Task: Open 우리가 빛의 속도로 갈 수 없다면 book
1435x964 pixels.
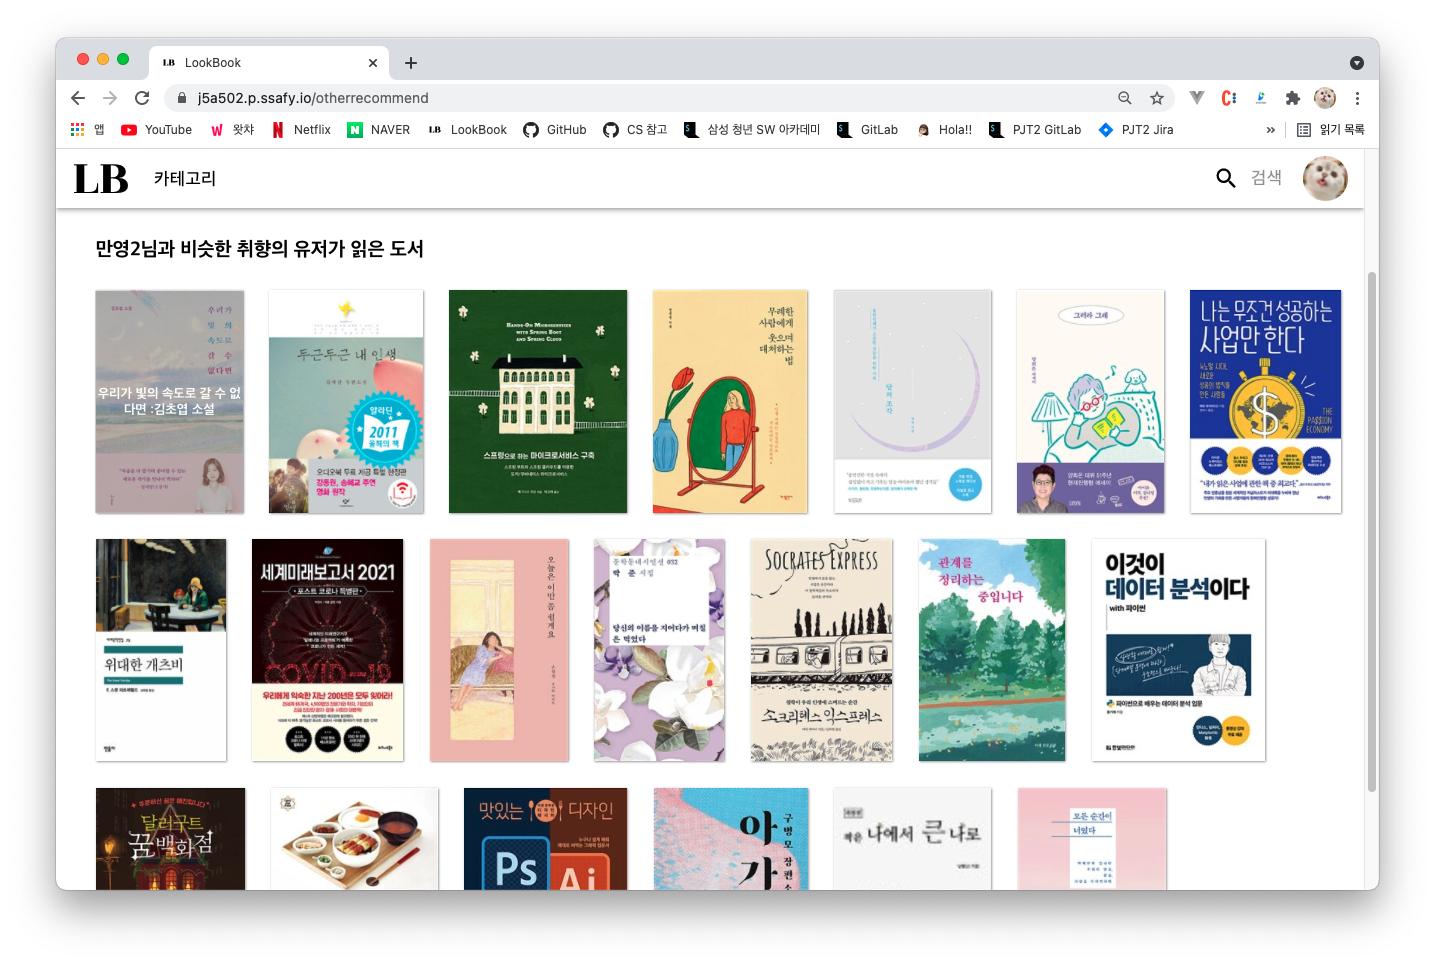Action: [170, 402]
